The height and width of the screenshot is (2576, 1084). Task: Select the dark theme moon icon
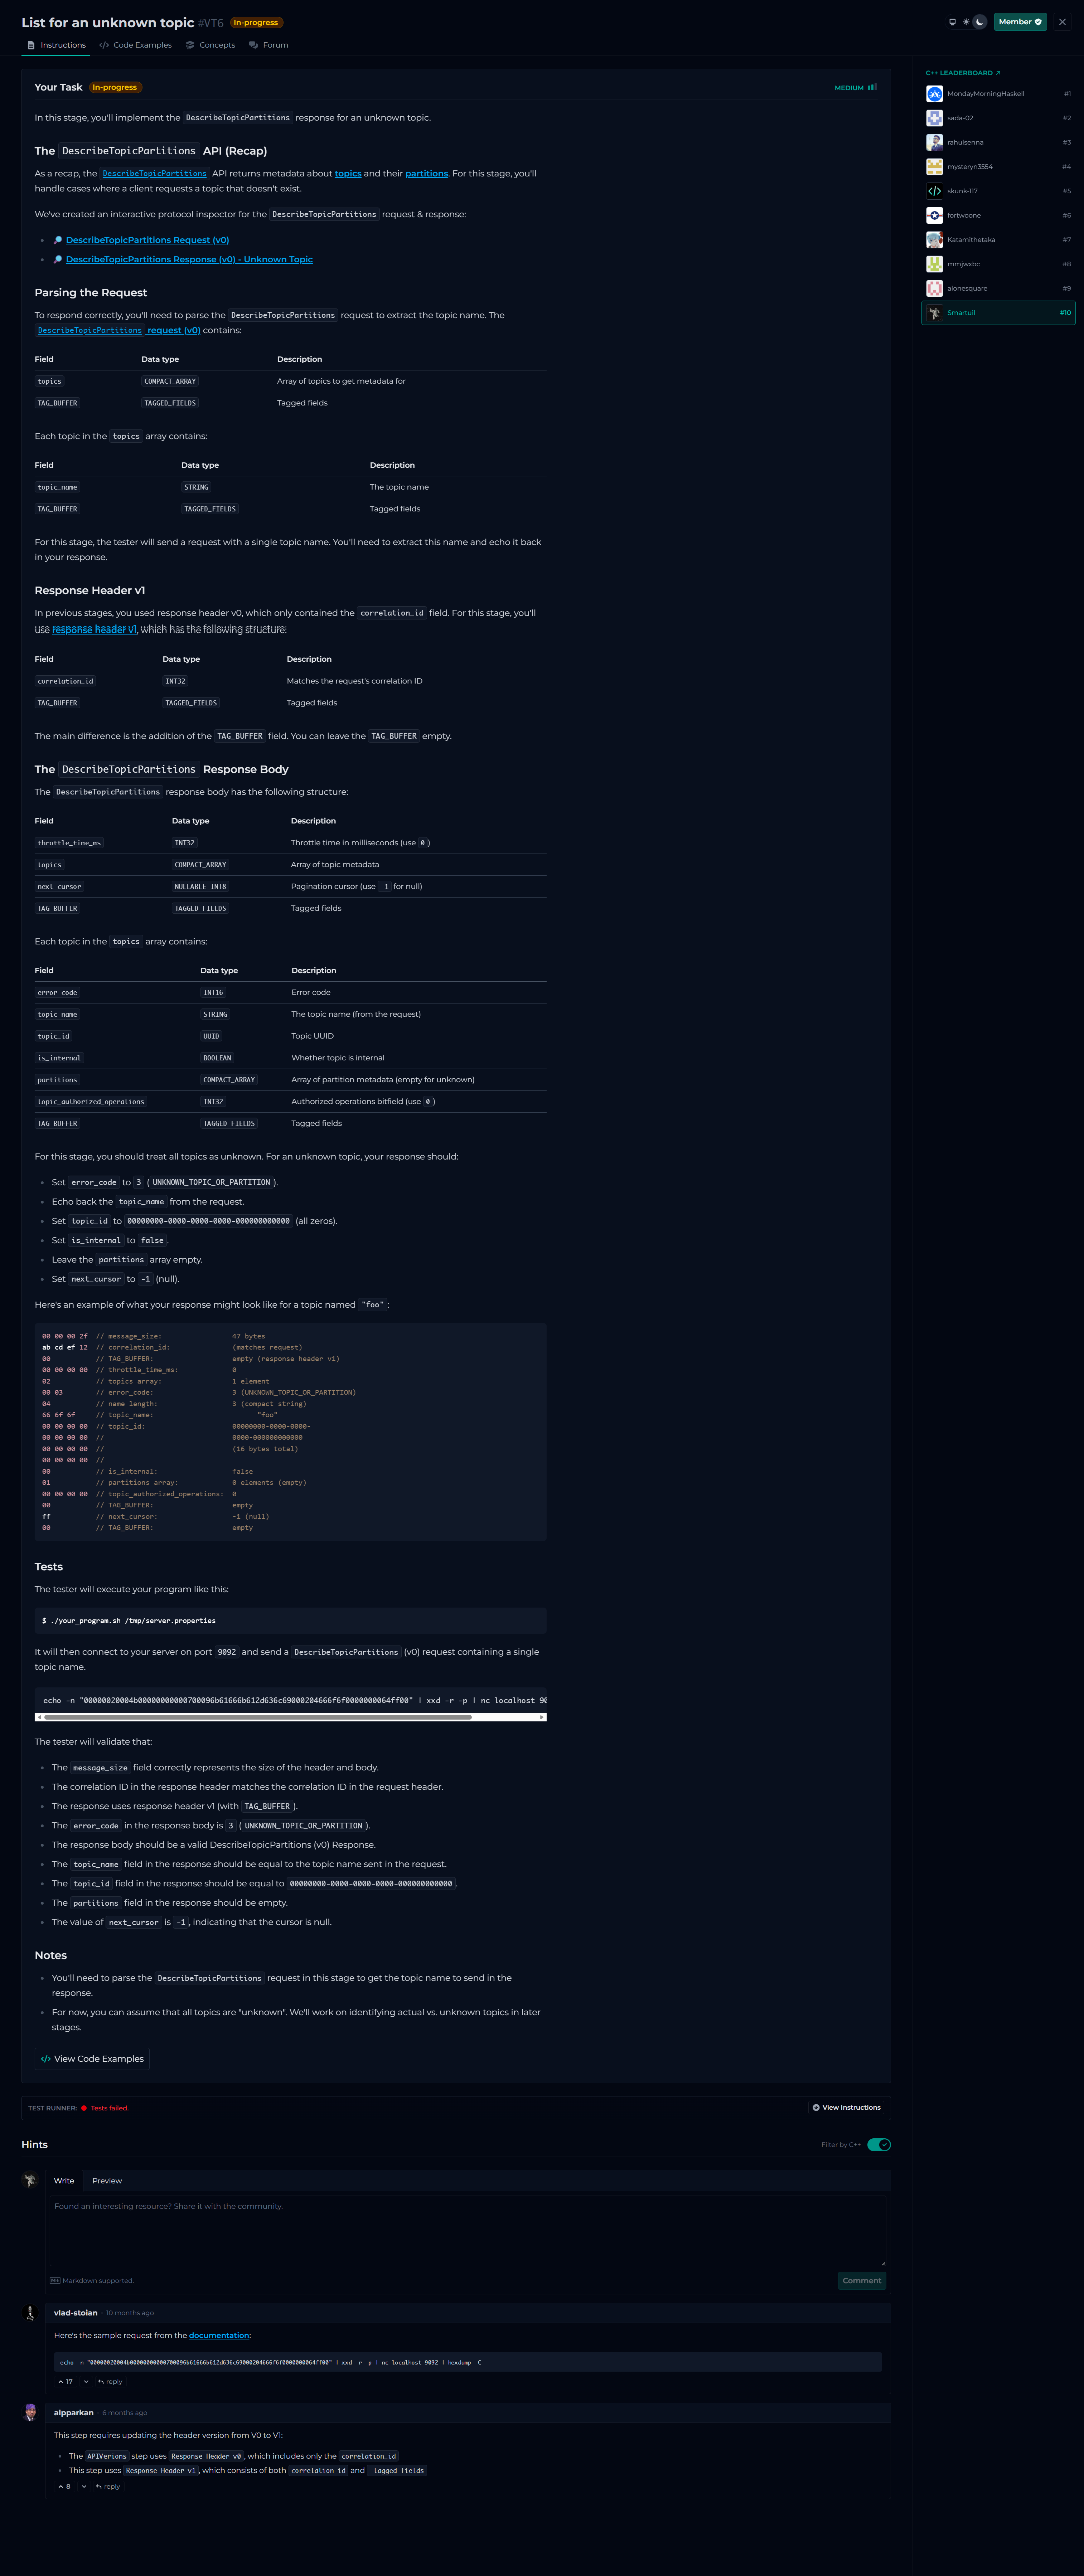[980, 22]
